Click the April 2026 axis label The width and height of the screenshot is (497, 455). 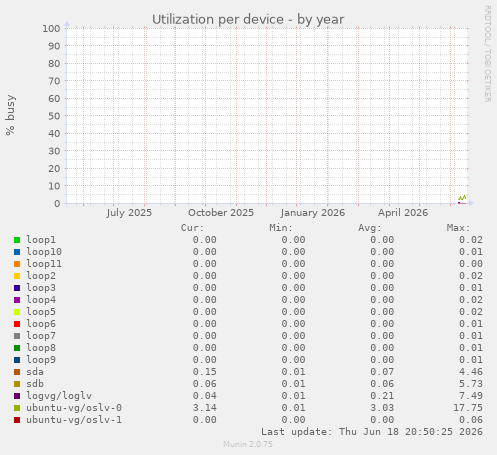pyautogui.click(x=403, y=213)
